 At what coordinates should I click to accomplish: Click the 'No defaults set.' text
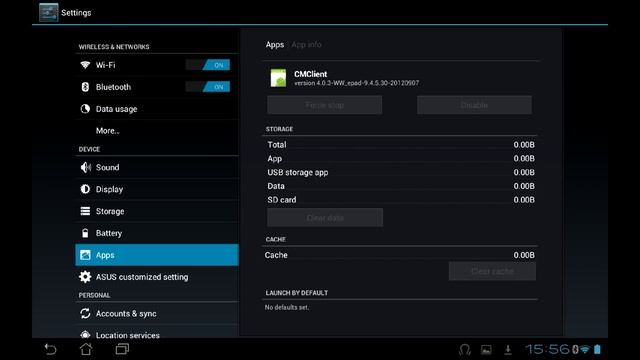(287, 307)
